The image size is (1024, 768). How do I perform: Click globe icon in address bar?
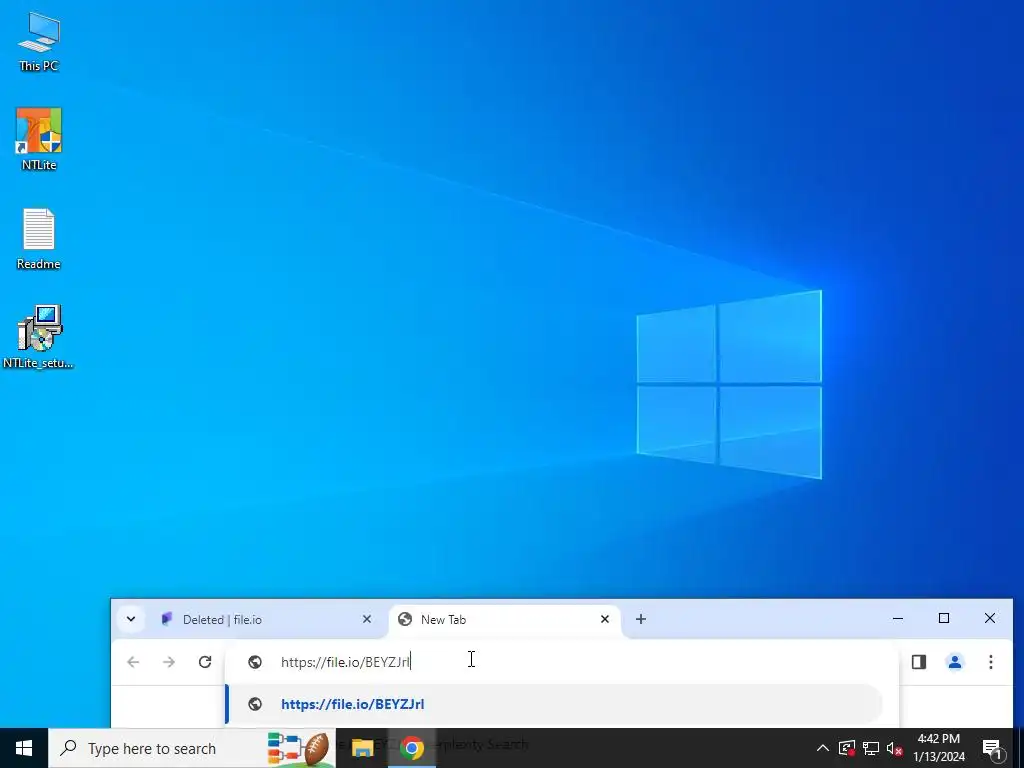pyautogui.click(x=255, y=662)
